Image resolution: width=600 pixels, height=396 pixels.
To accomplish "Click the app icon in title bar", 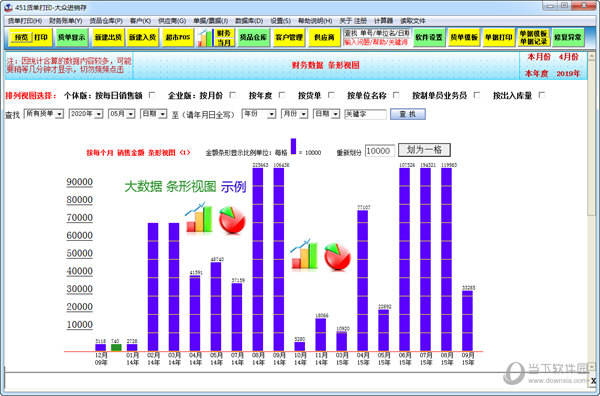I will click(8, 7).
